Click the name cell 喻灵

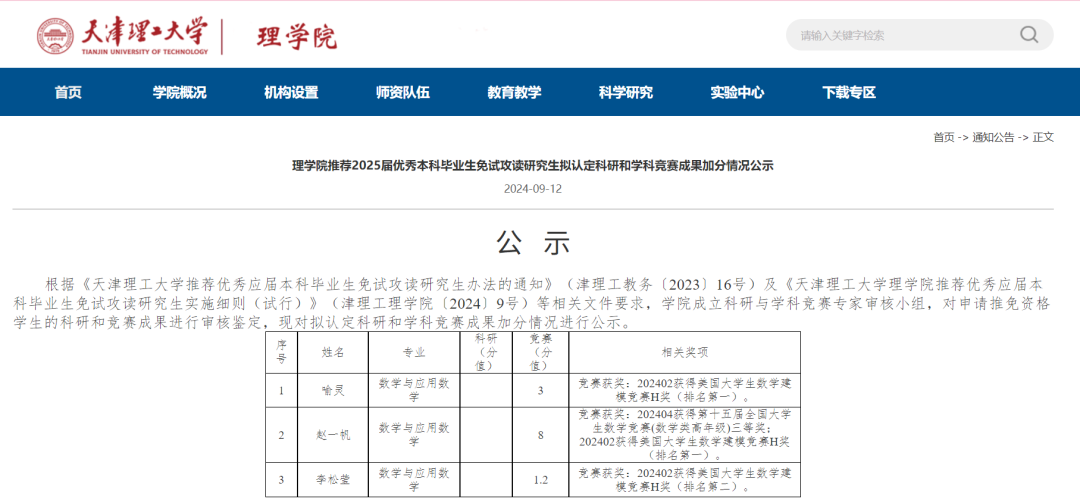(333, 390)
